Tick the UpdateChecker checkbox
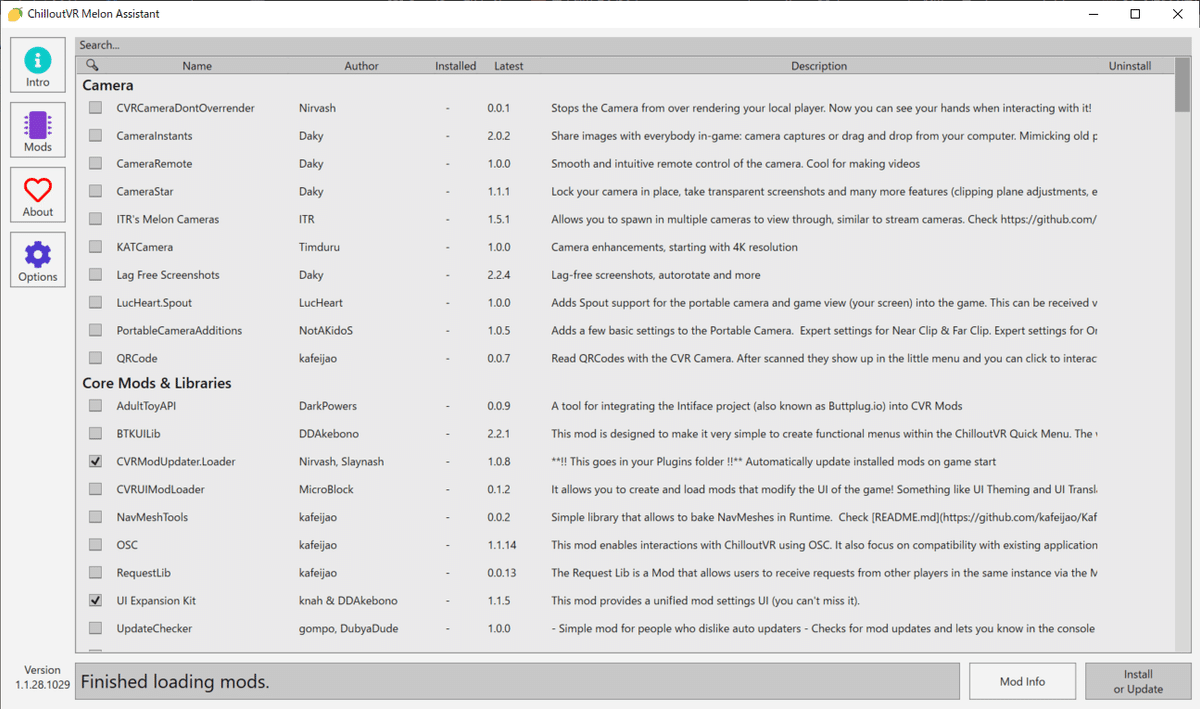The width and height of the screenshot is (1200, 709). click(x=95, y=628)
